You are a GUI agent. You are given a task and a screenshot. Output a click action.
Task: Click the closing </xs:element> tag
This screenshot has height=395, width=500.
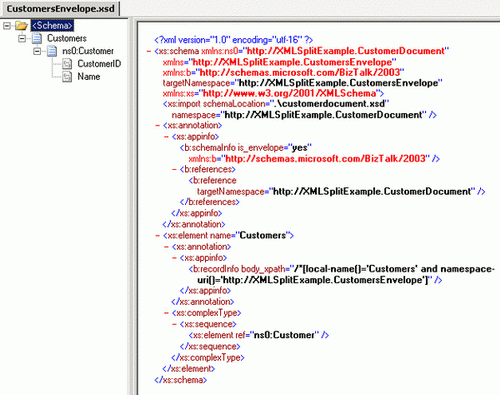[189, 369]
